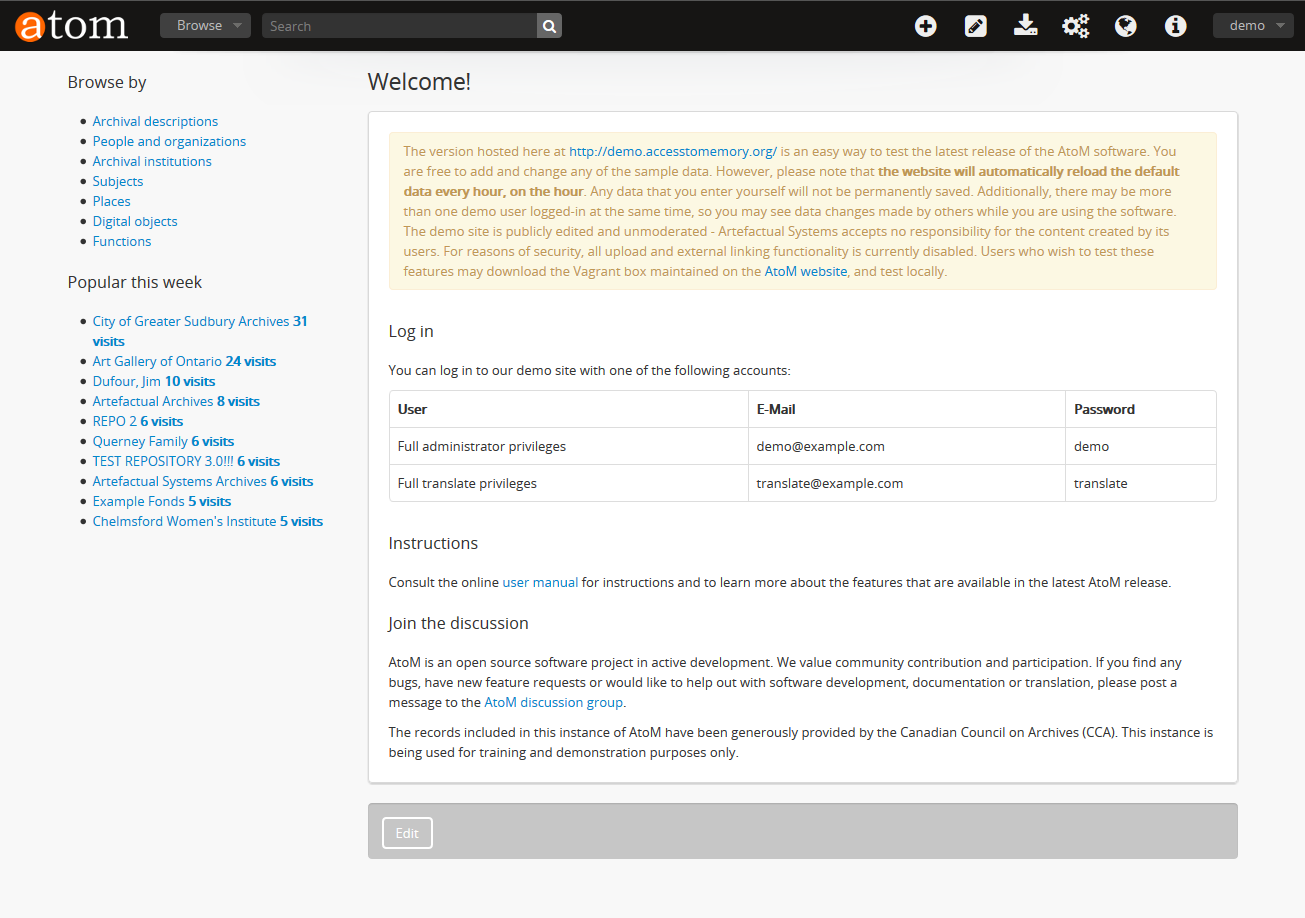Select Digital objects in the Browse by list
1305x918 pixels.
point(135,221)
